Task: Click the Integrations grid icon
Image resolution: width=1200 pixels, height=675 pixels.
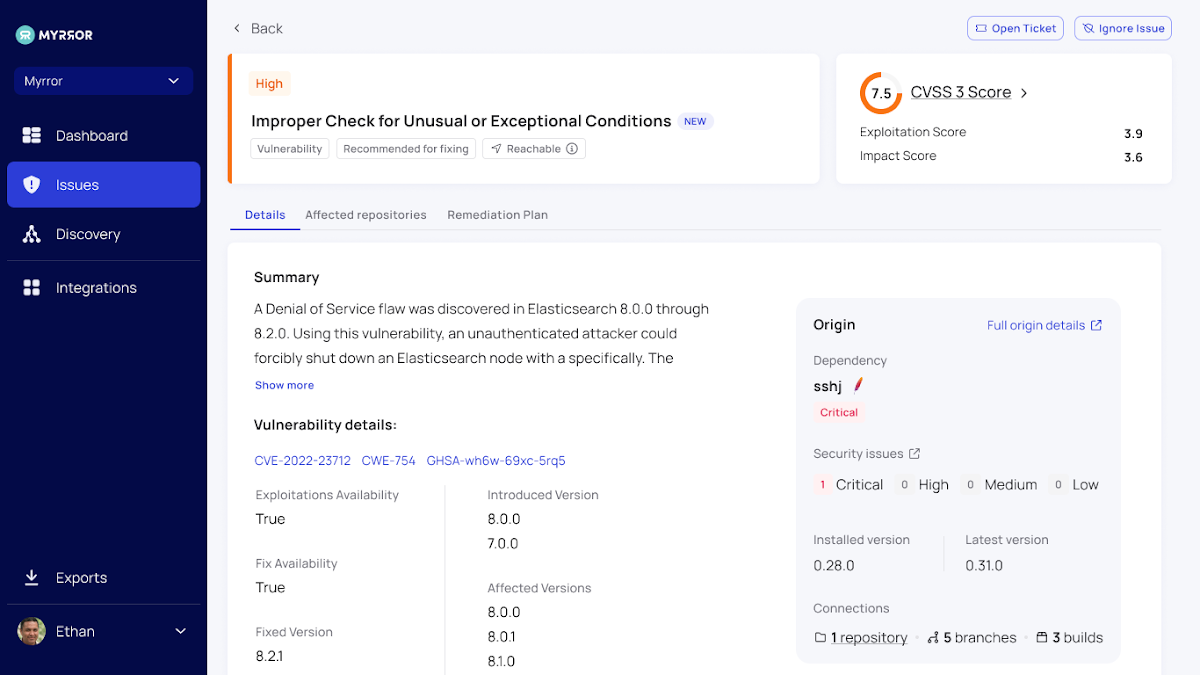Action: tap(32, 288)
